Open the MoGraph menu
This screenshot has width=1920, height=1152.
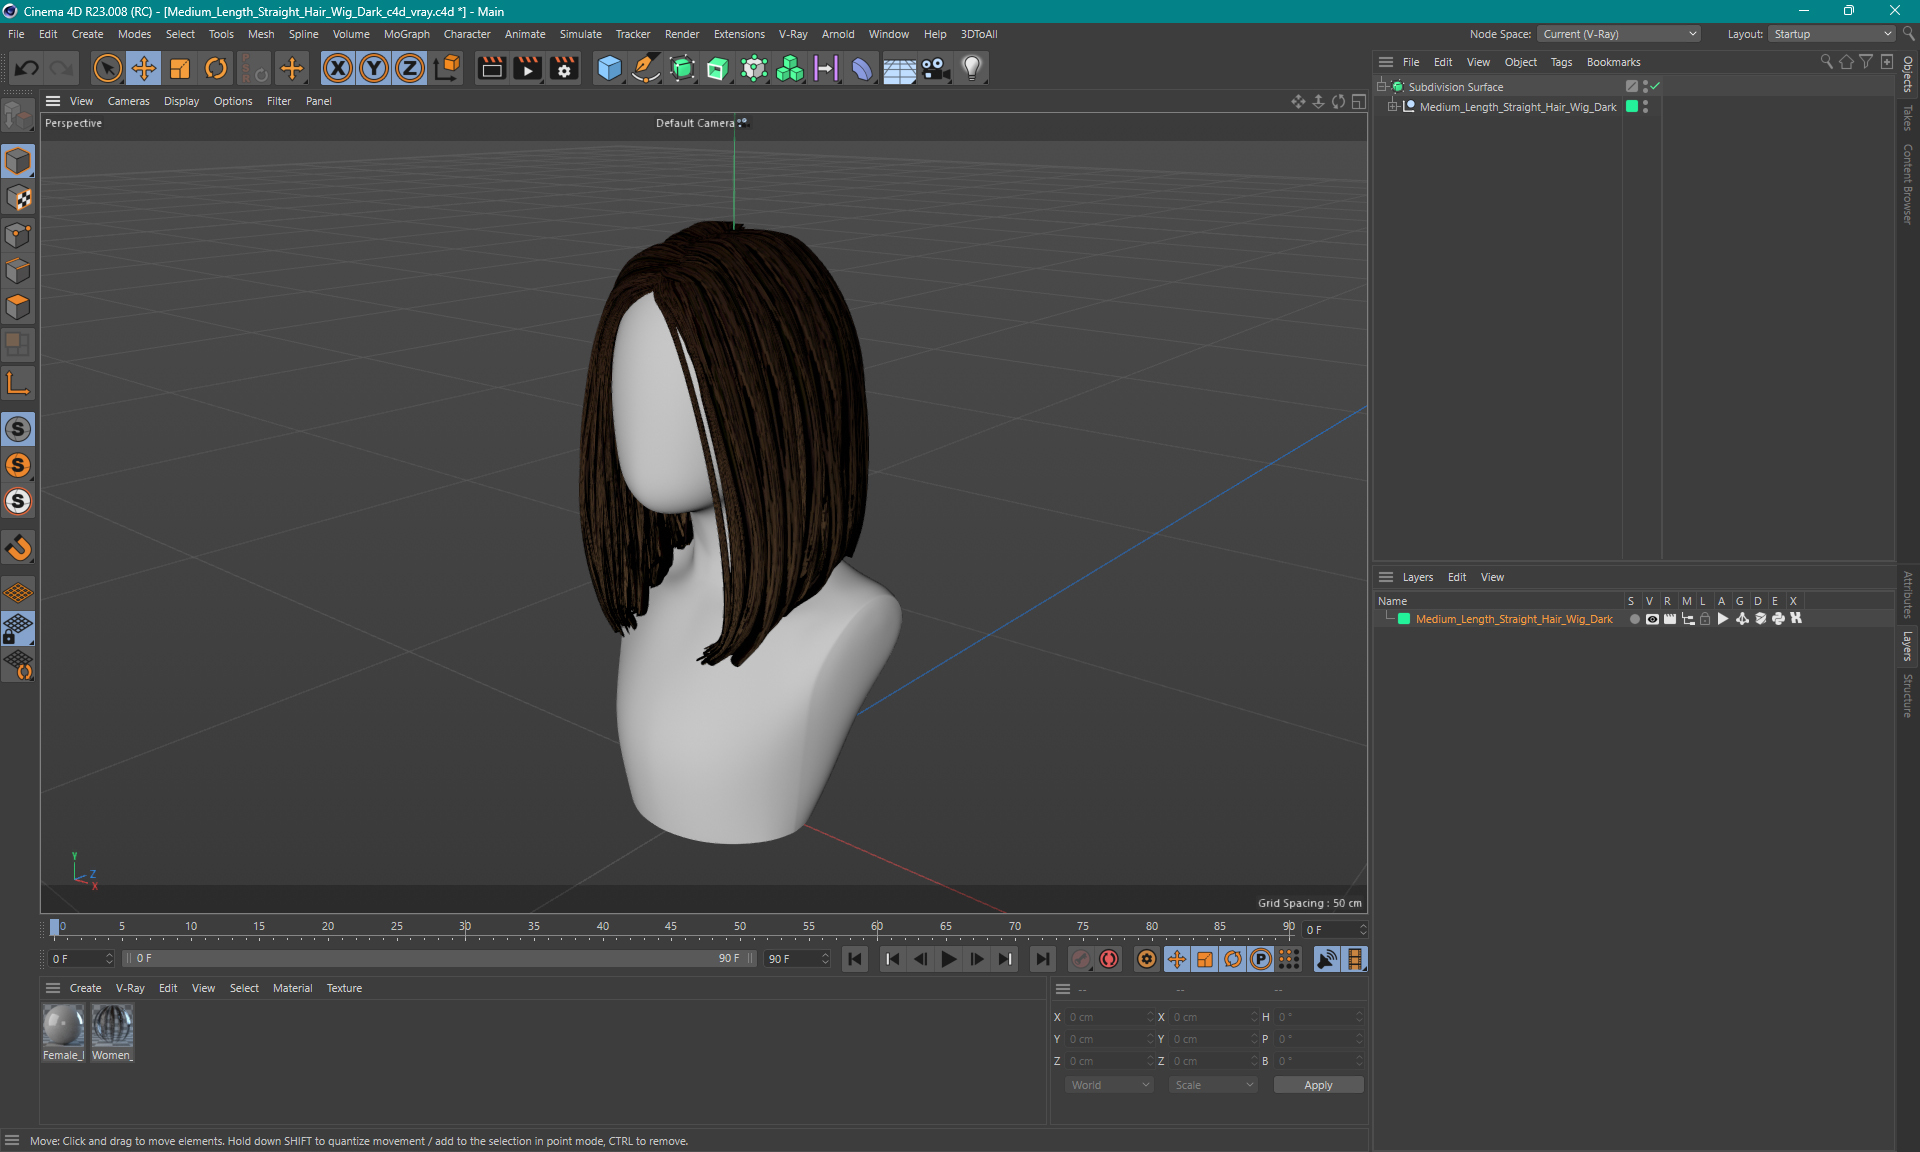tap(406, 34)
